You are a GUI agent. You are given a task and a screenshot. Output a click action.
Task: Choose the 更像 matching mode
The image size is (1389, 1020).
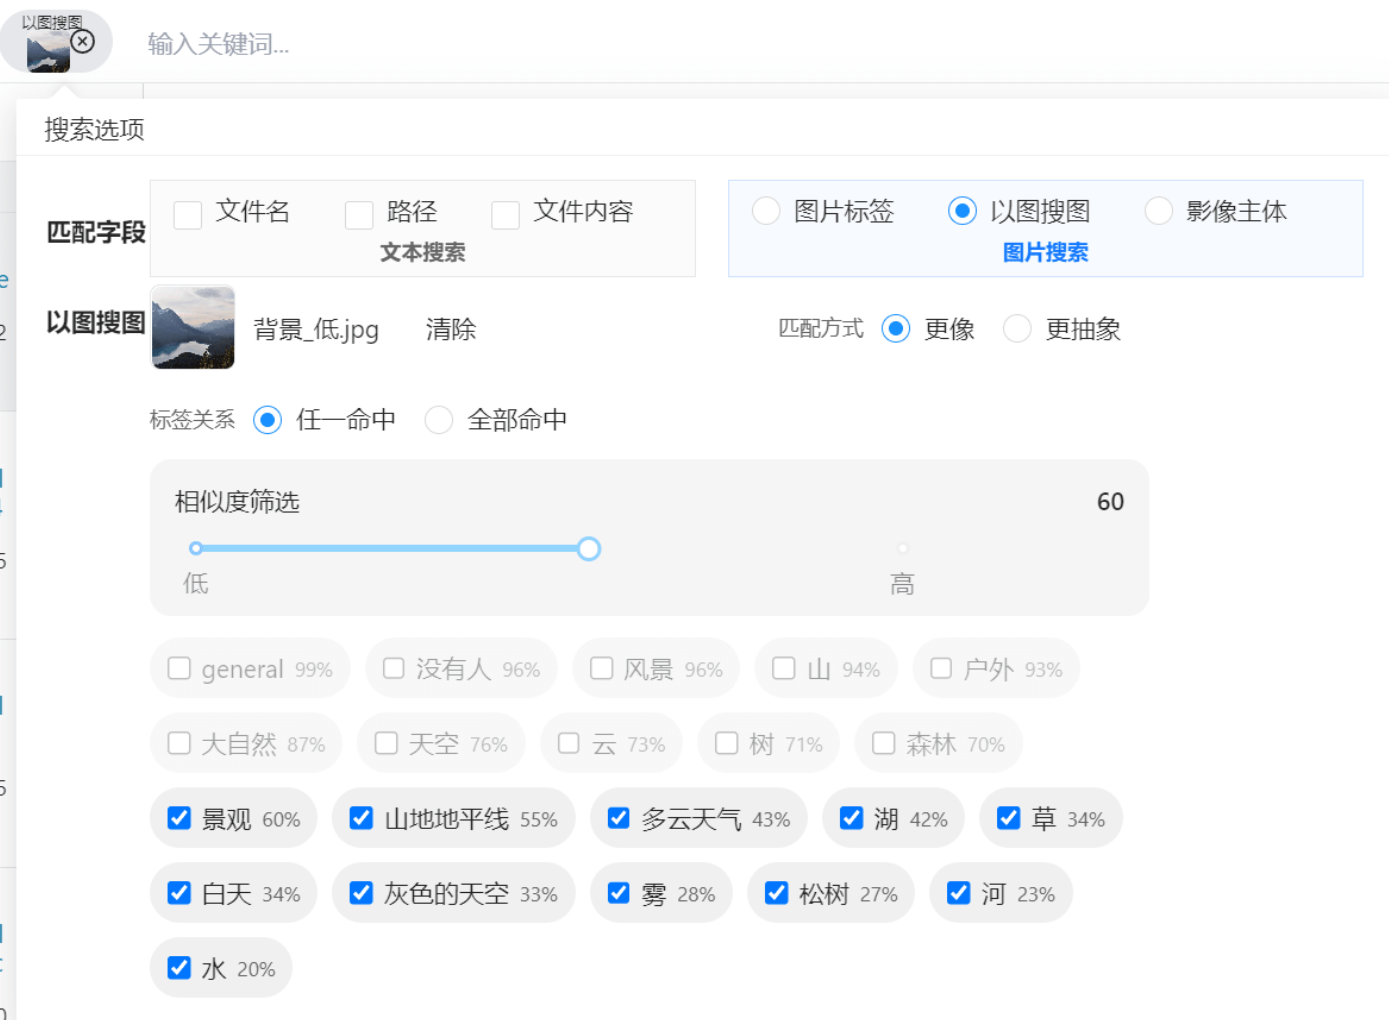(x=896, y=329)
